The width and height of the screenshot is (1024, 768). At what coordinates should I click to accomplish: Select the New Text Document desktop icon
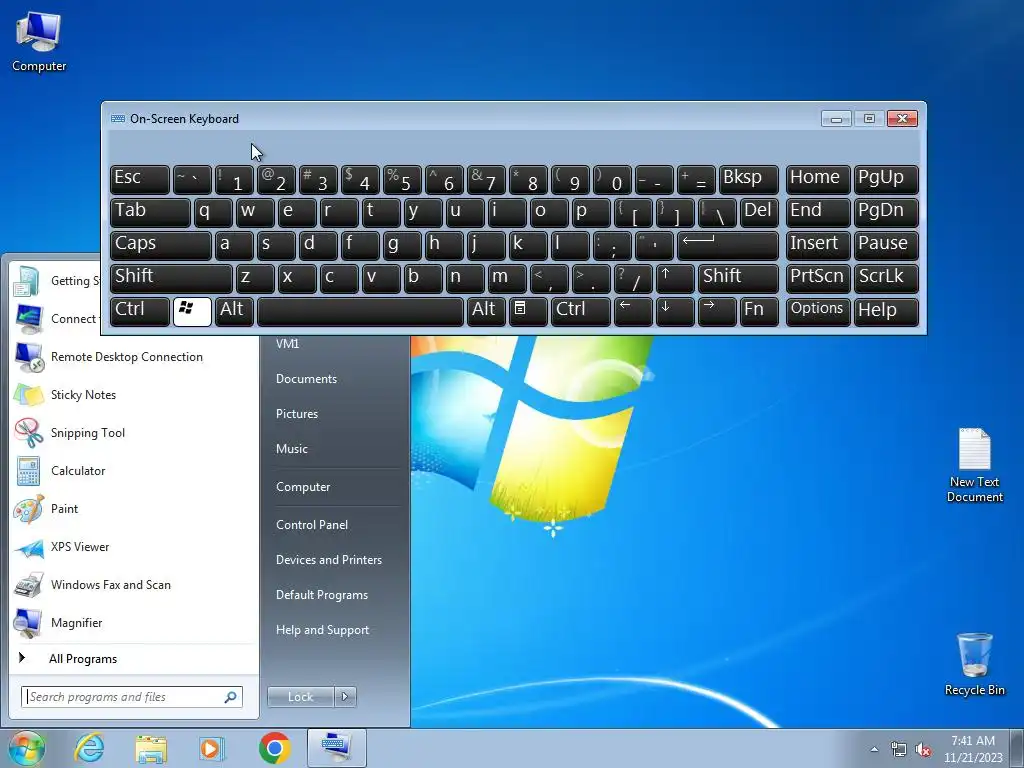(x=974, y=465)
